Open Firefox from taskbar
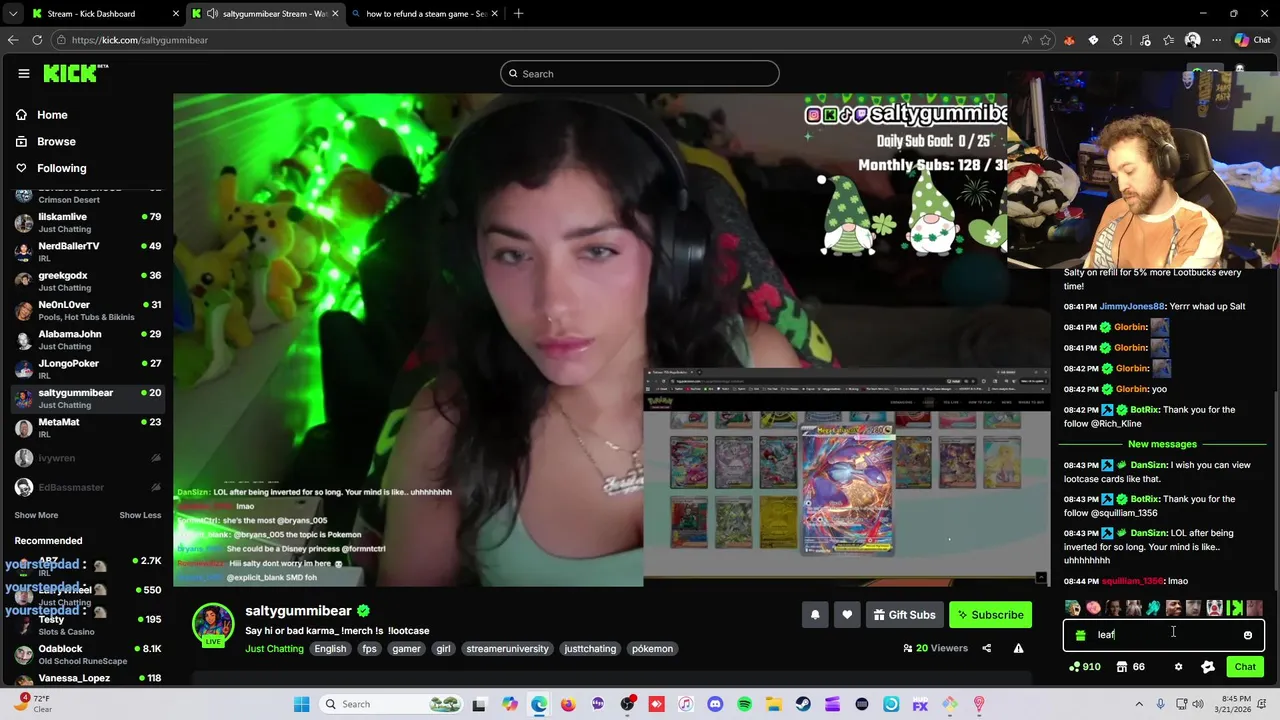The height and width of the screenshot is (720, 1280). (568, 704)
